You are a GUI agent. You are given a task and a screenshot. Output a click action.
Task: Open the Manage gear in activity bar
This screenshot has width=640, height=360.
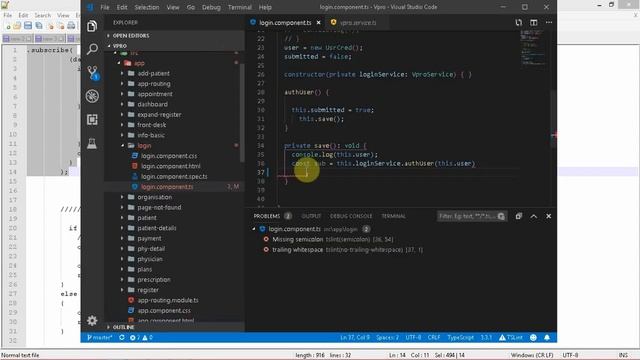[x=92, y=321]
